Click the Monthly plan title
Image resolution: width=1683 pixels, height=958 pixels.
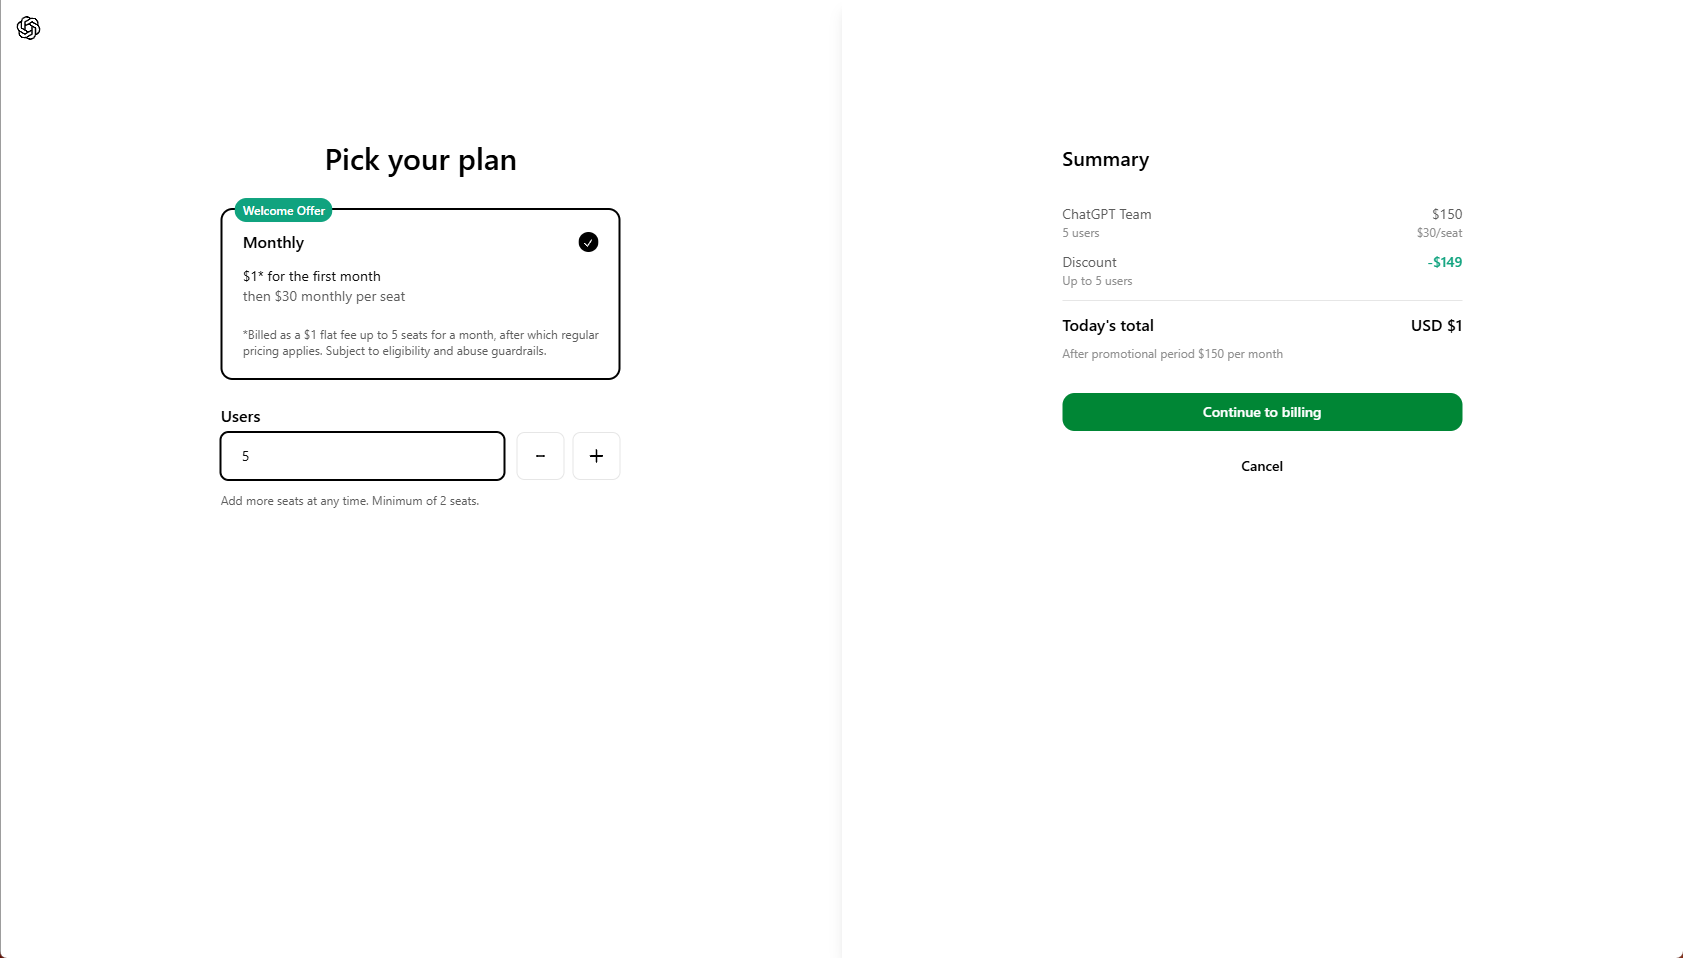tap(273, 243)
